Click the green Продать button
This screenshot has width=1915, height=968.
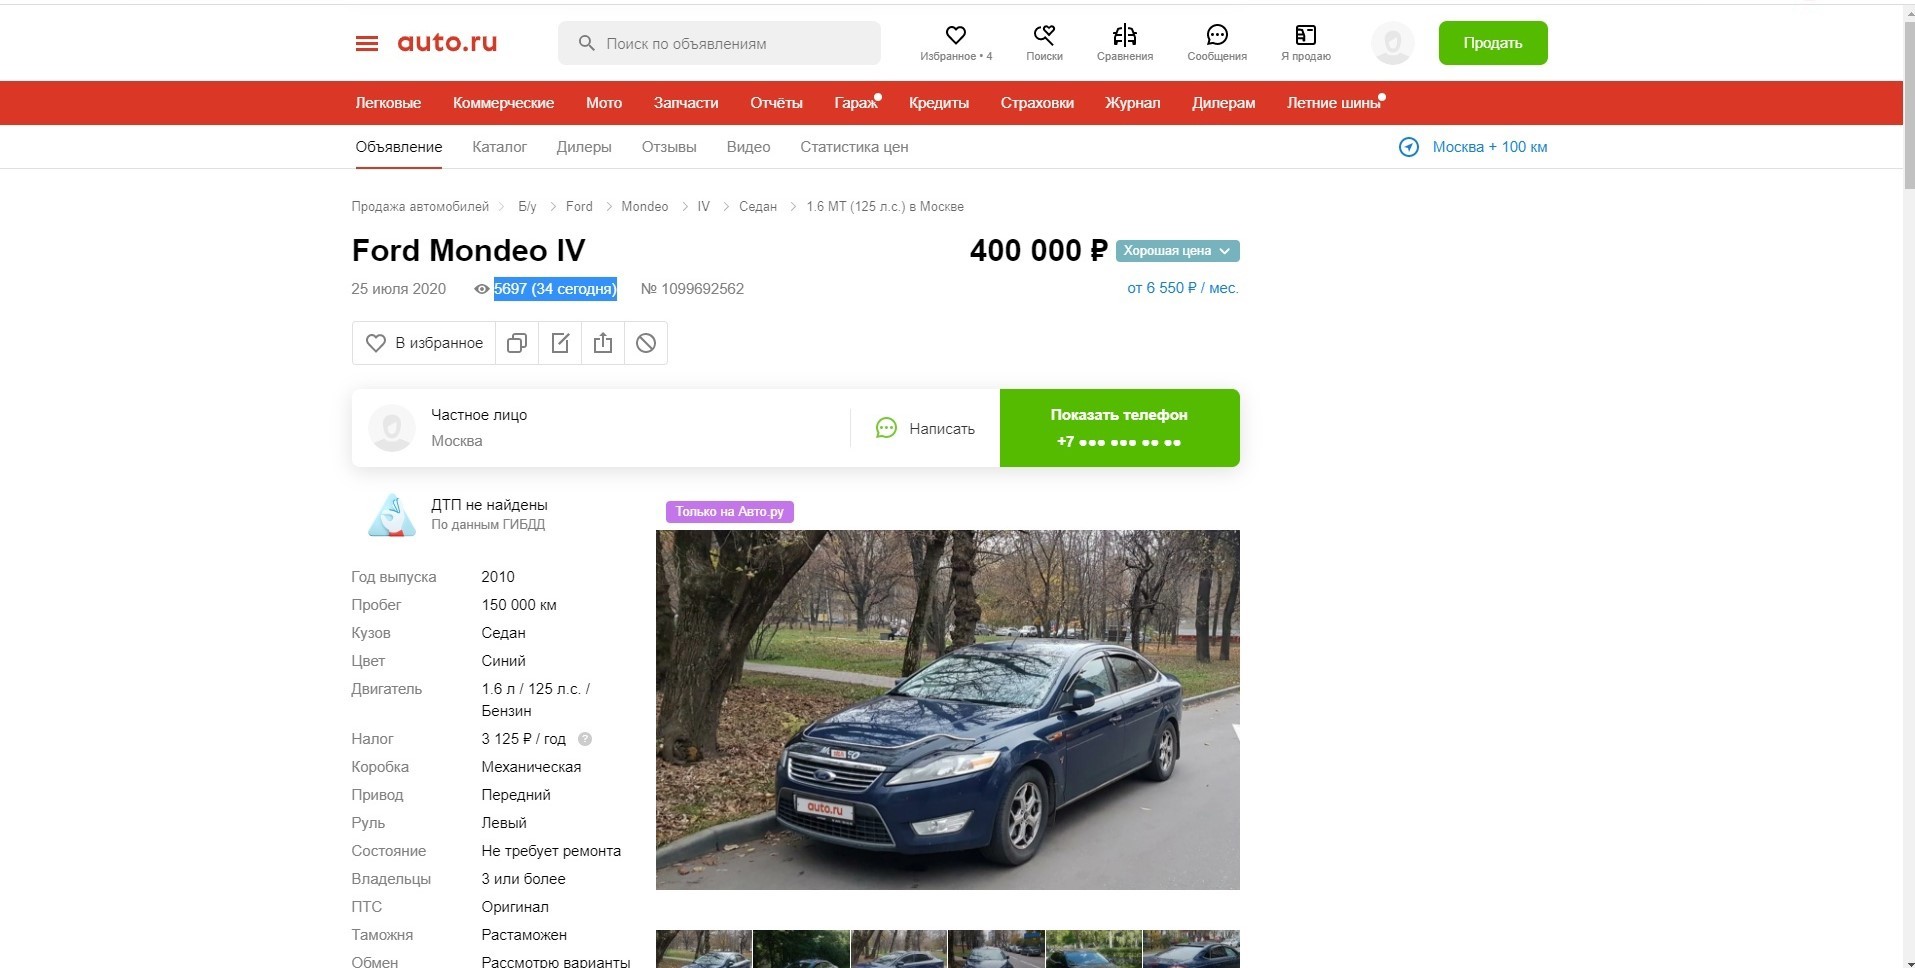pos(1493,43)
